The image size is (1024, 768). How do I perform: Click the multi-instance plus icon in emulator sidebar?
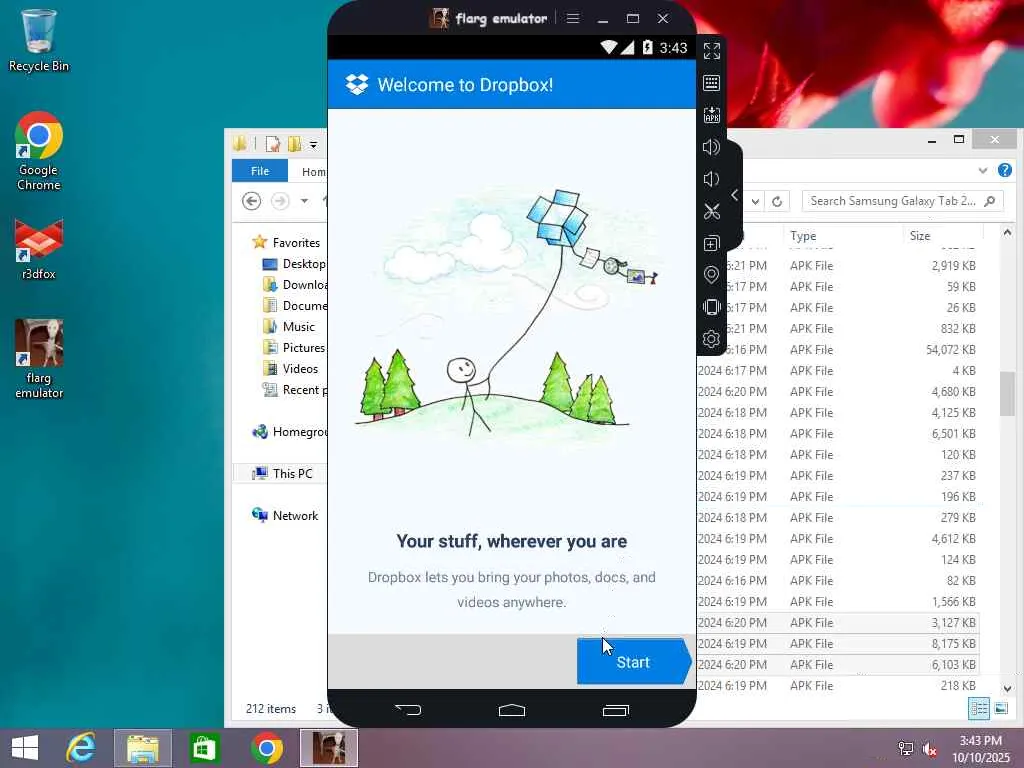pos(711,243)
